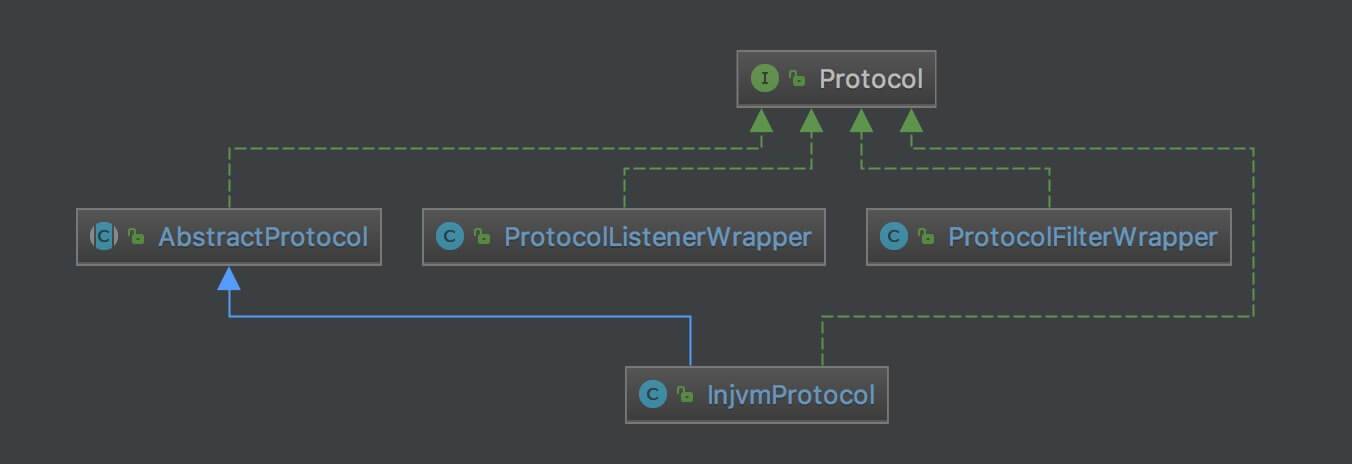Screen dimensions: 1352x464
Task: Click the class icon on InjvmProtocol
Action: click(652, 394)
